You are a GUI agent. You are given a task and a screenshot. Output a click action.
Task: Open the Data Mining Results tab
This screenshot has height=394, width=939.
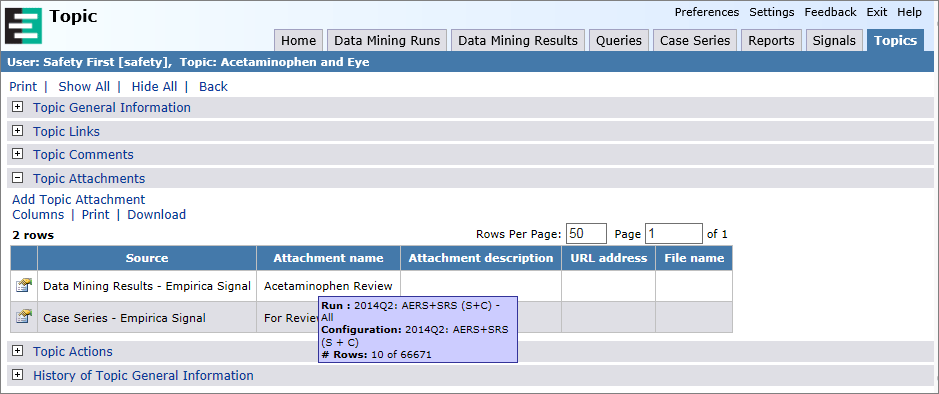pyautogui.click(x=517, y=40)
